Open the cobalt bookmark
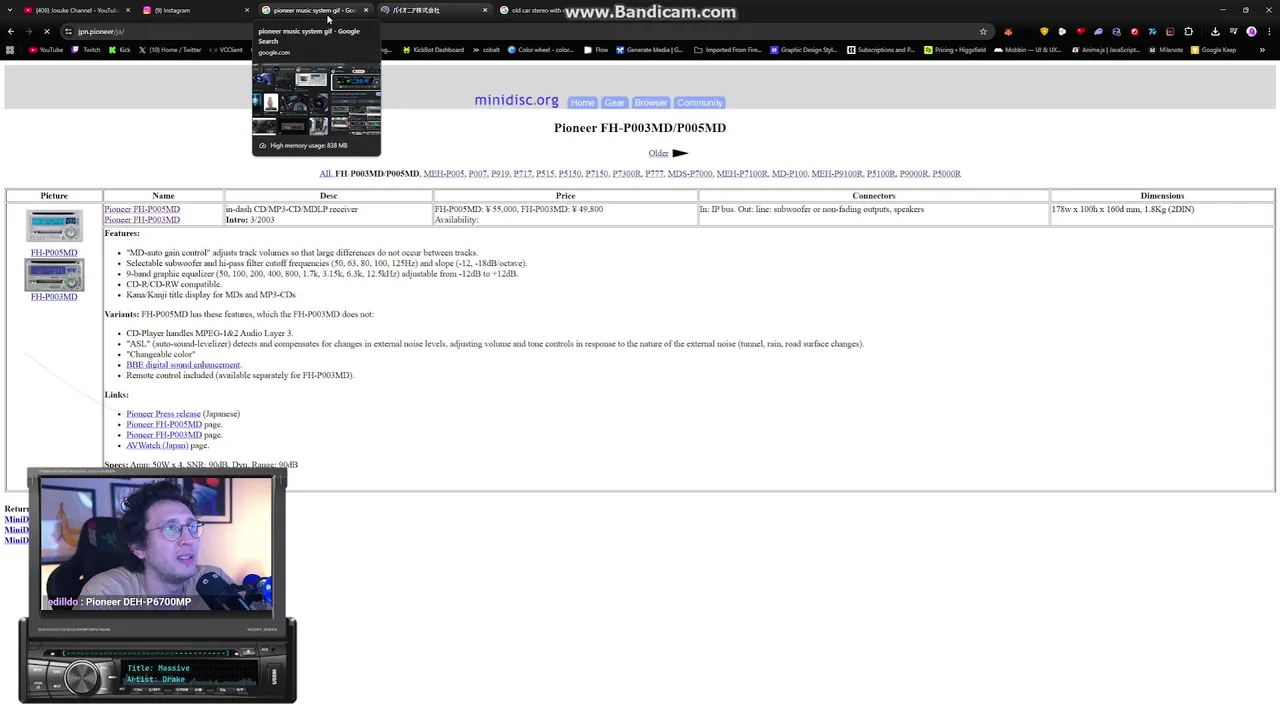Image resolution: width=1280 pixels, height=720 pixels. tap(486, 50)
